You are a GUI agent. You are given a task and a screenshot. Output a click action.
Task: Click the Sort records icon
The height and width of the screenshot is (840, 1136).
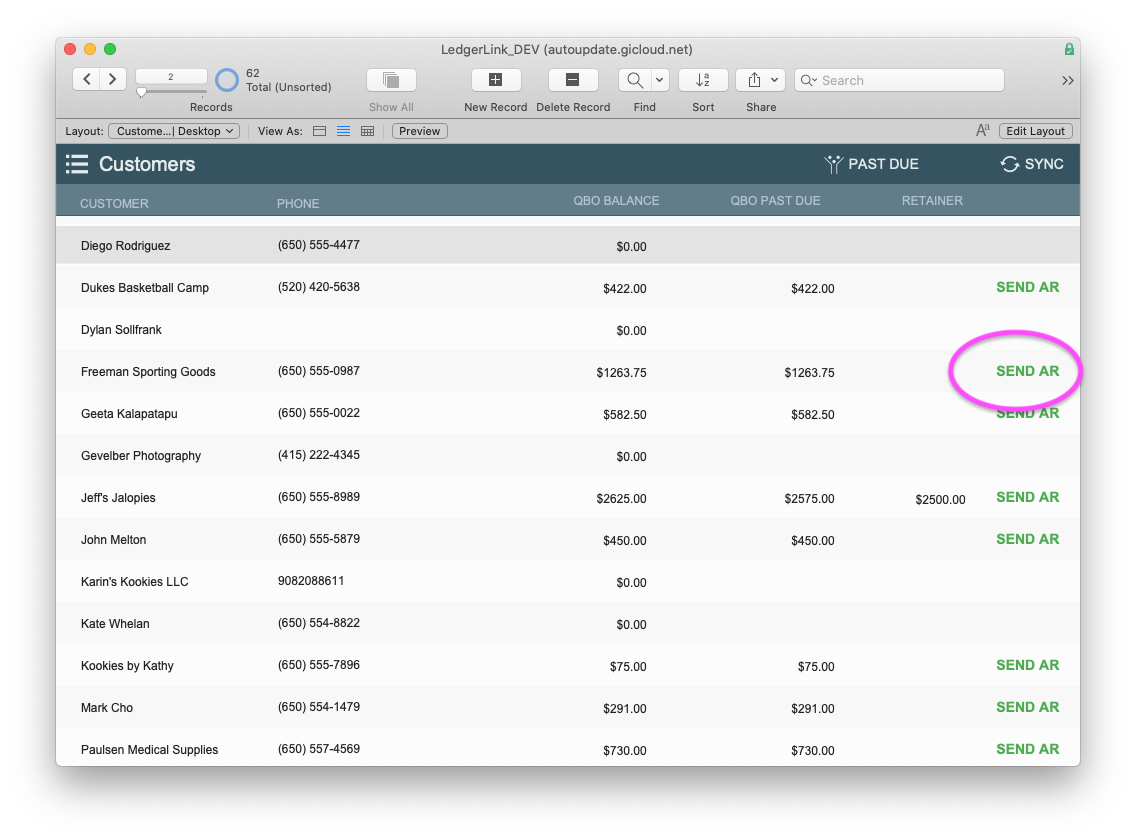coord(702,80)
